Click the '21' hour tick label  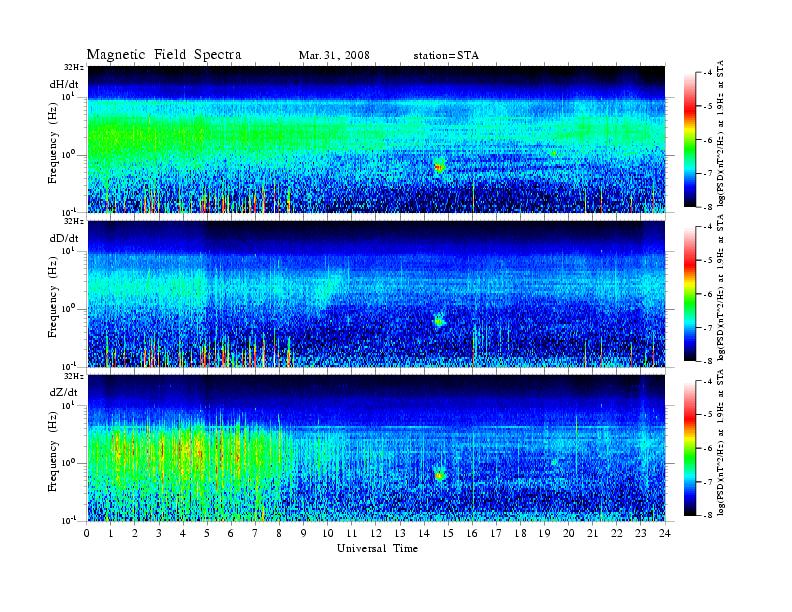pyautogui.click(x=592, y=534)
